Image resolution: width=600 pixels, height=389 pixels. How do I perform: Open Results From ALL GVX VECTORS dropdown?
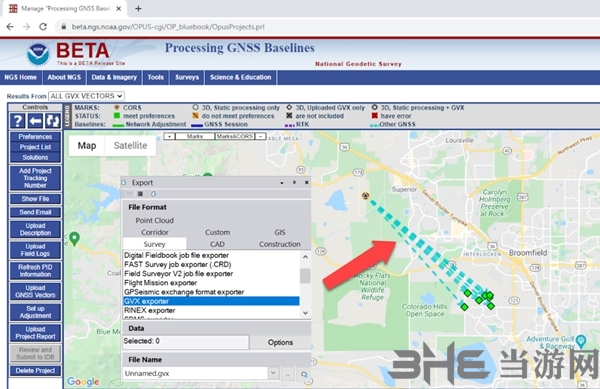[x=86, y=96]
